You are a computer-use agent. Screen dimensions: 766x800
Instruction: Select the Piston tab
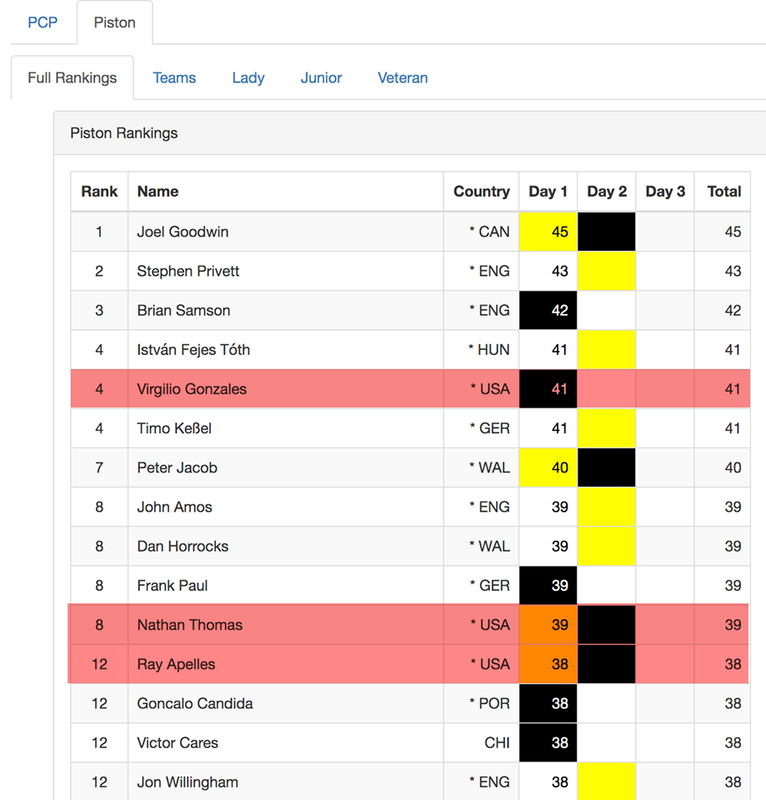pyautogui.click(x=115, y=22)
